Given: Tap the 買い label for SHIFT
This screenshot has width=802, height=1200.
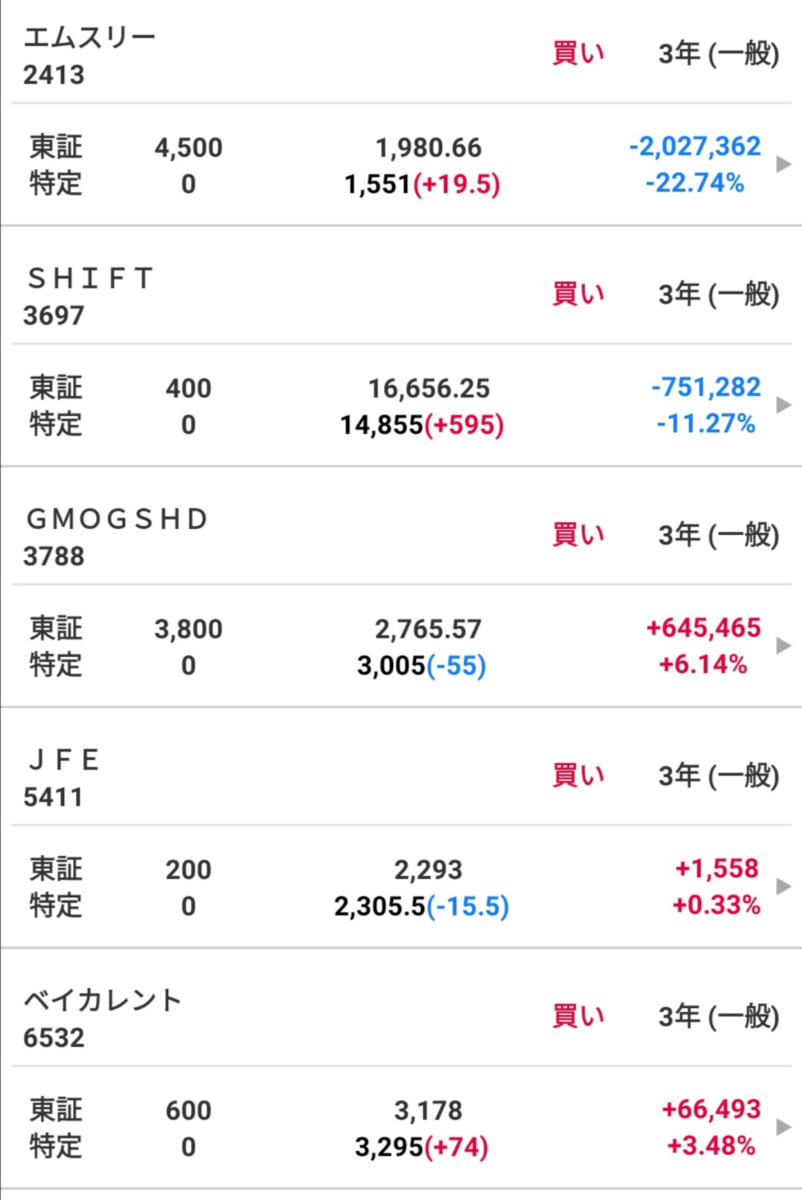Looking at the screenshot, I should [x=578, y=294].
